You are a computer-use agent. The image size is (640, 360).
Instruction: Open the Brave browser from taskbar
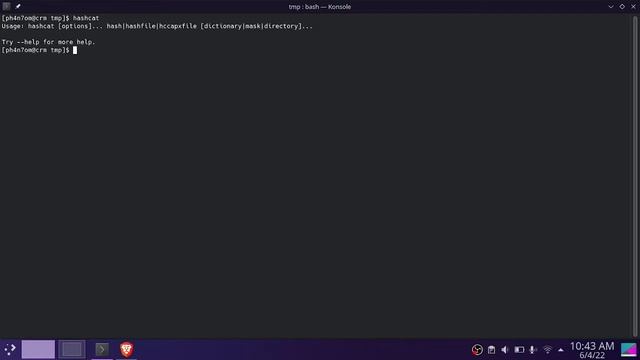pyautogui.click(x=127, y=349)
